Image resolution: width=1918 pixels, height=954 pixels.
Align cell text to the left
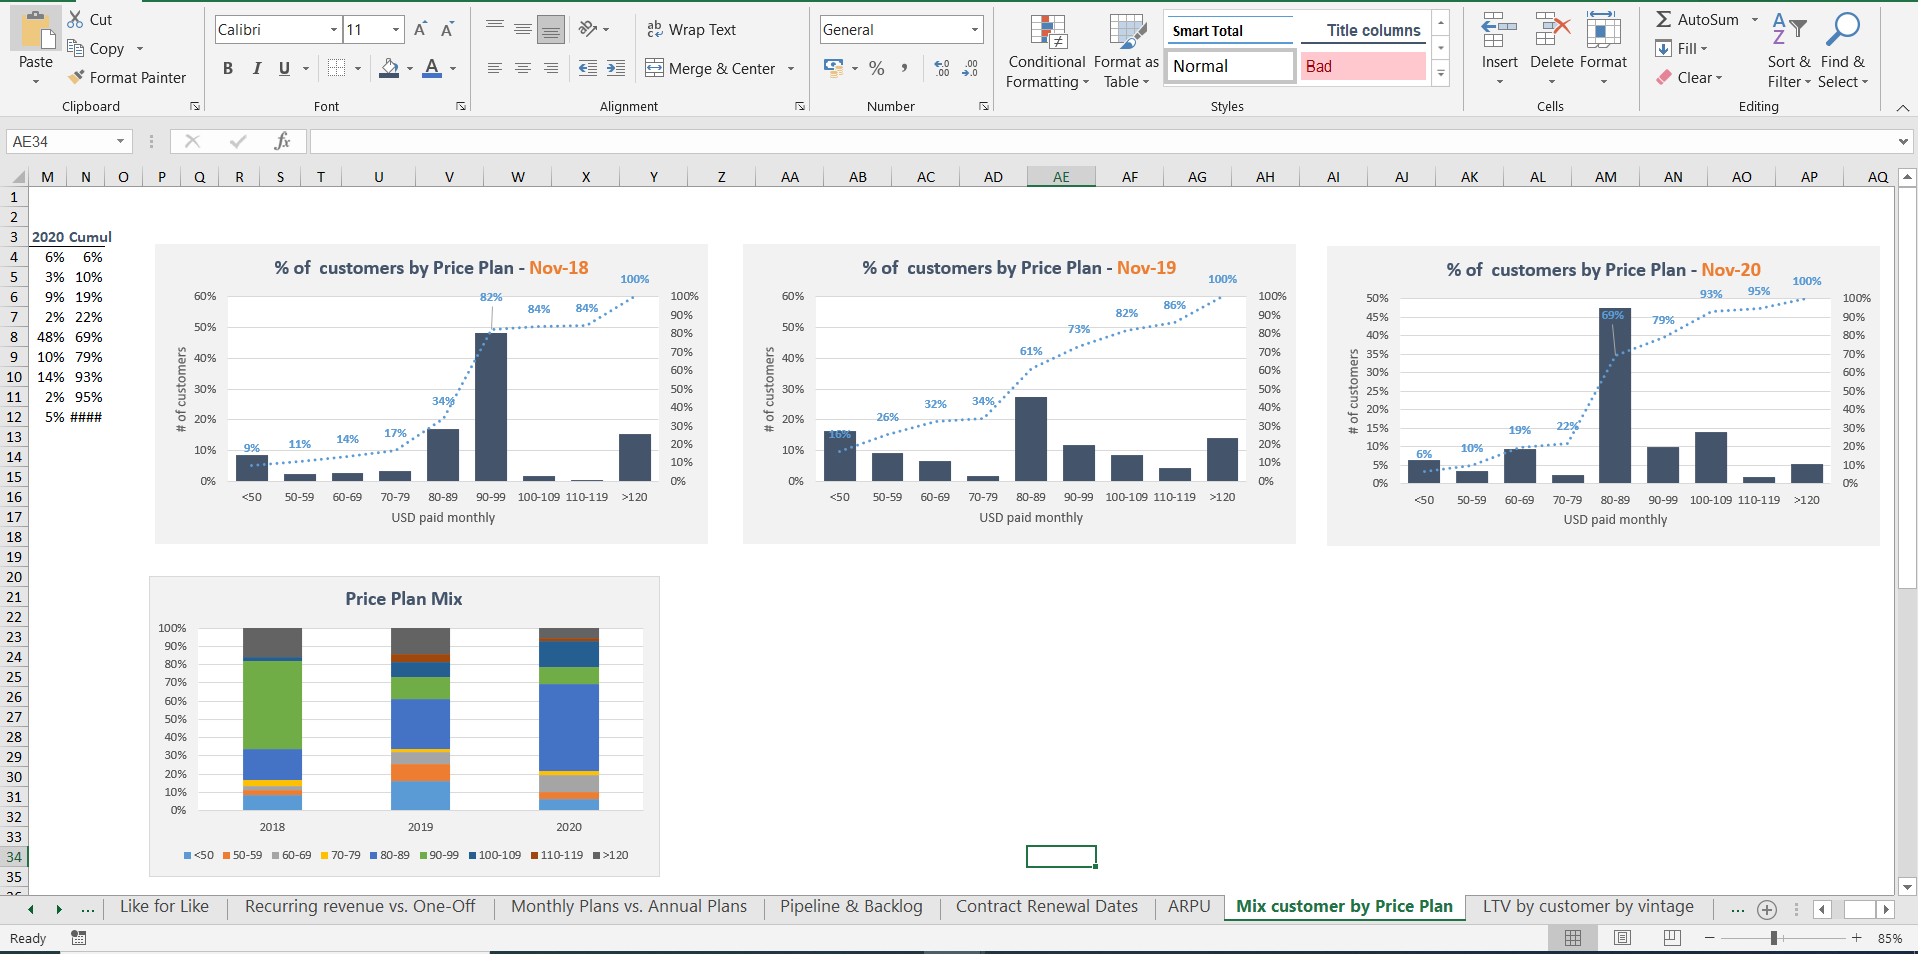click(495, 68)
